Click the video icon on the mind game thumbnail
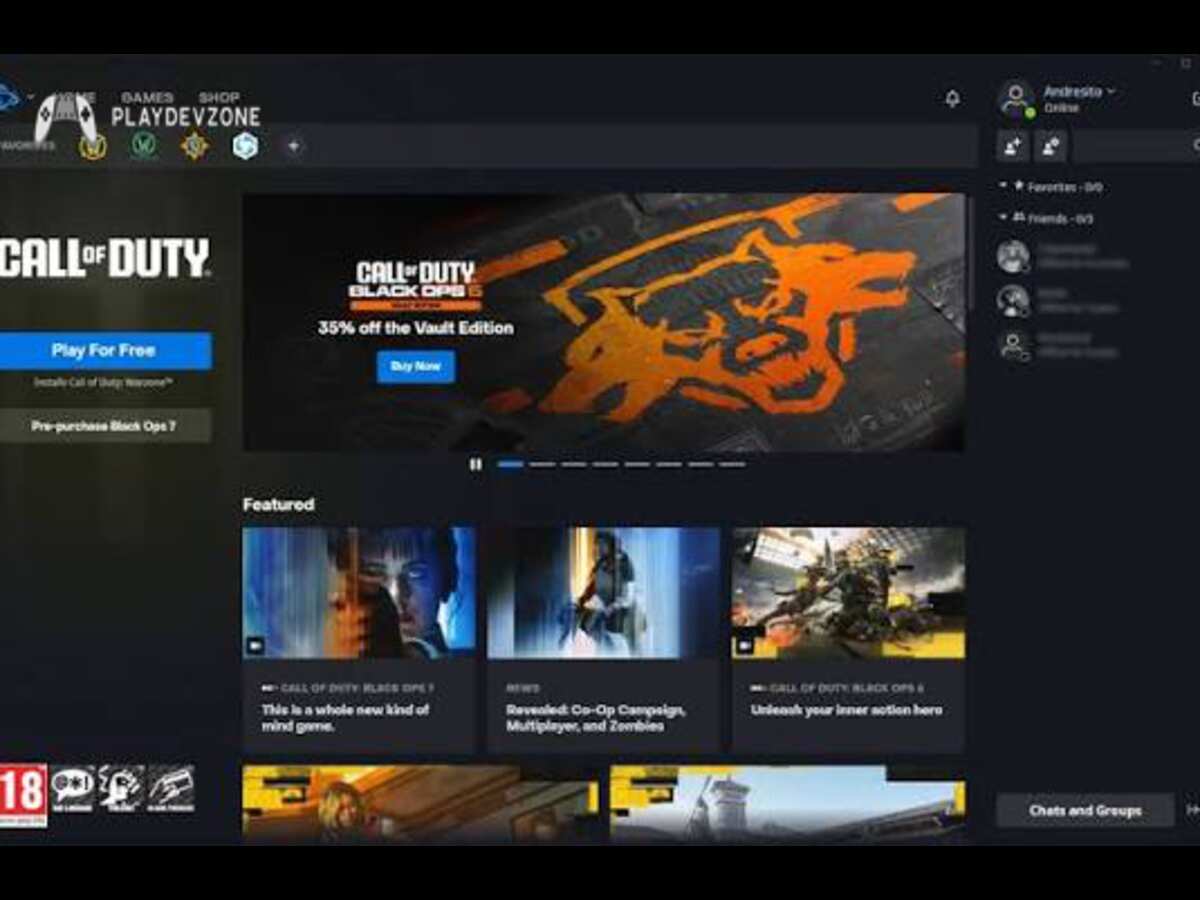 [x=255, y=645]
